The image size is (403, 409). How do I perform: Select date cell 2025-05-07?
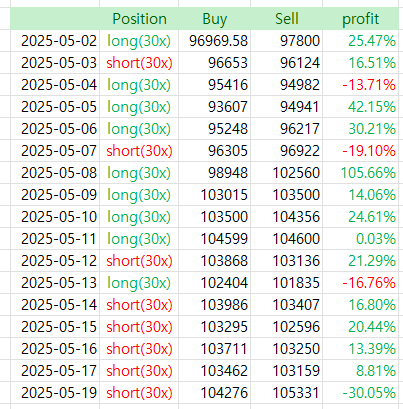tap(55, 151)
